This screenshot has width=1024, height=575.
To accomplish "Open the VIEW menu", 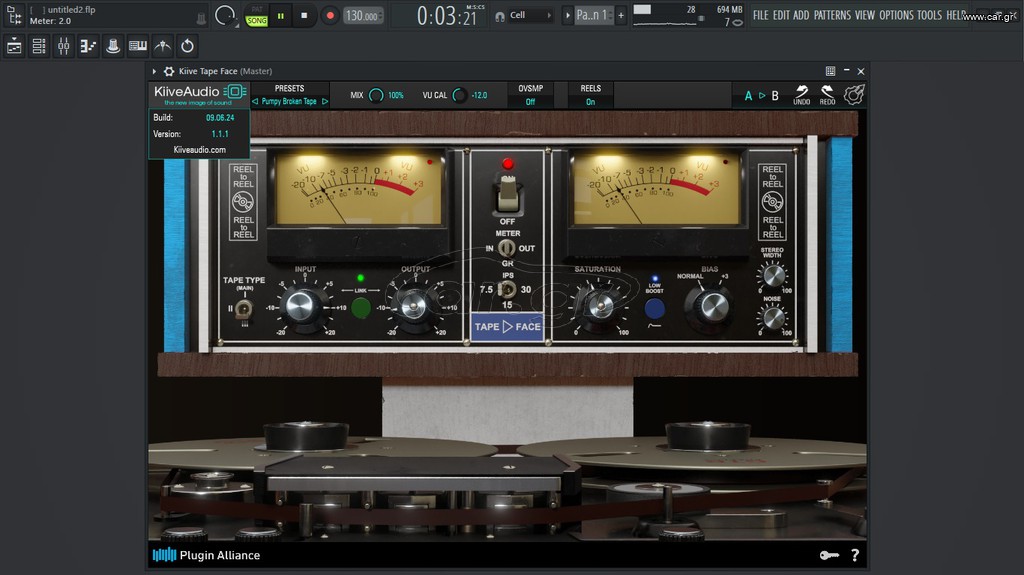I will pyautogui.click(x=865, y=15).
